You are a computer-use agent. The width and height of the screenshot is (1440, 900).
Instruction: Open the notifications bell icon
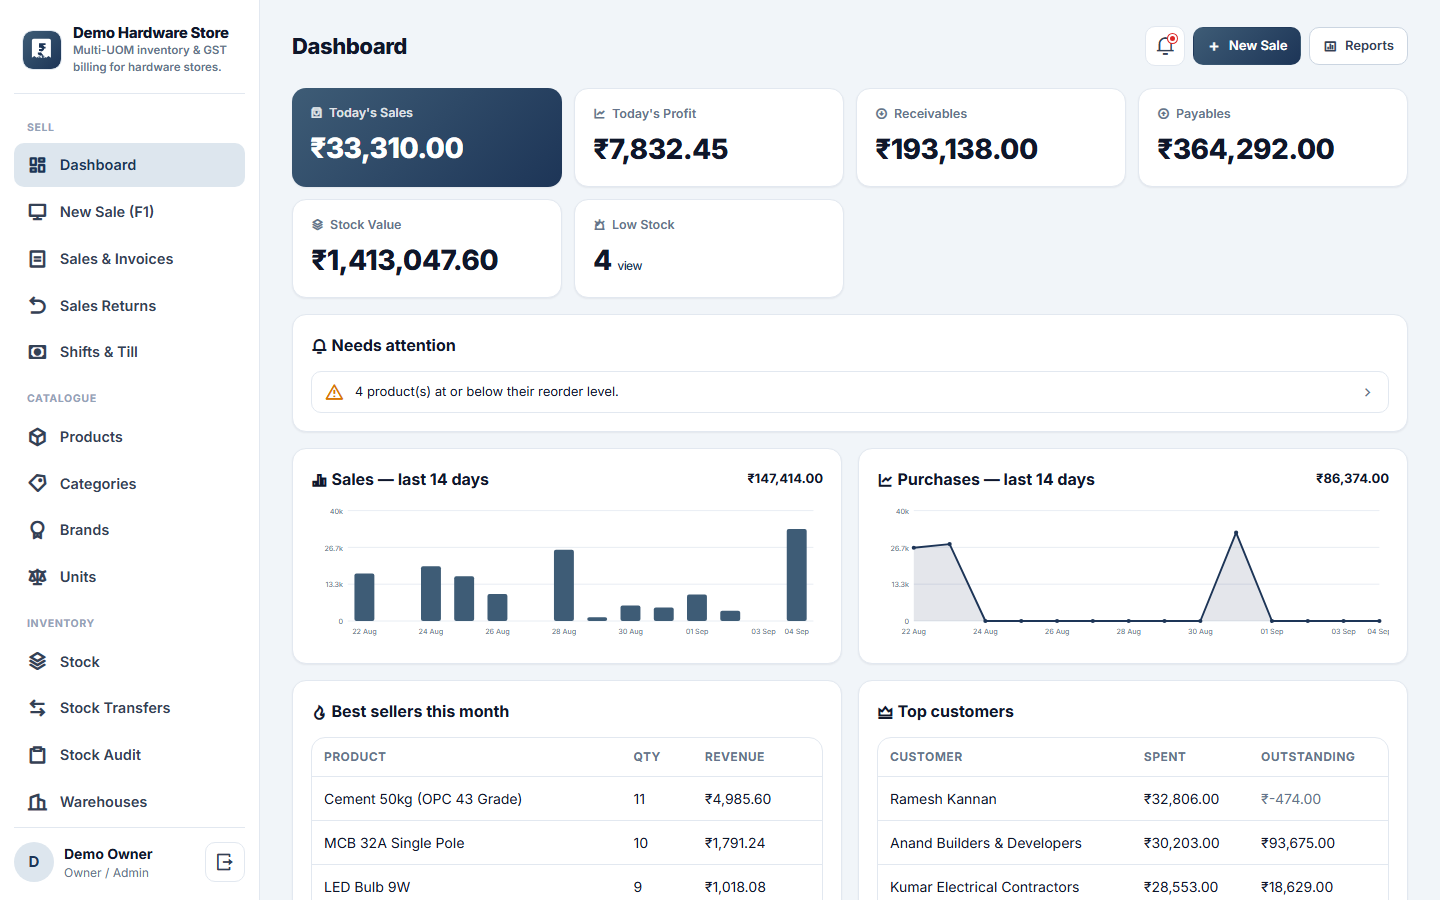tap(1165, 46)
